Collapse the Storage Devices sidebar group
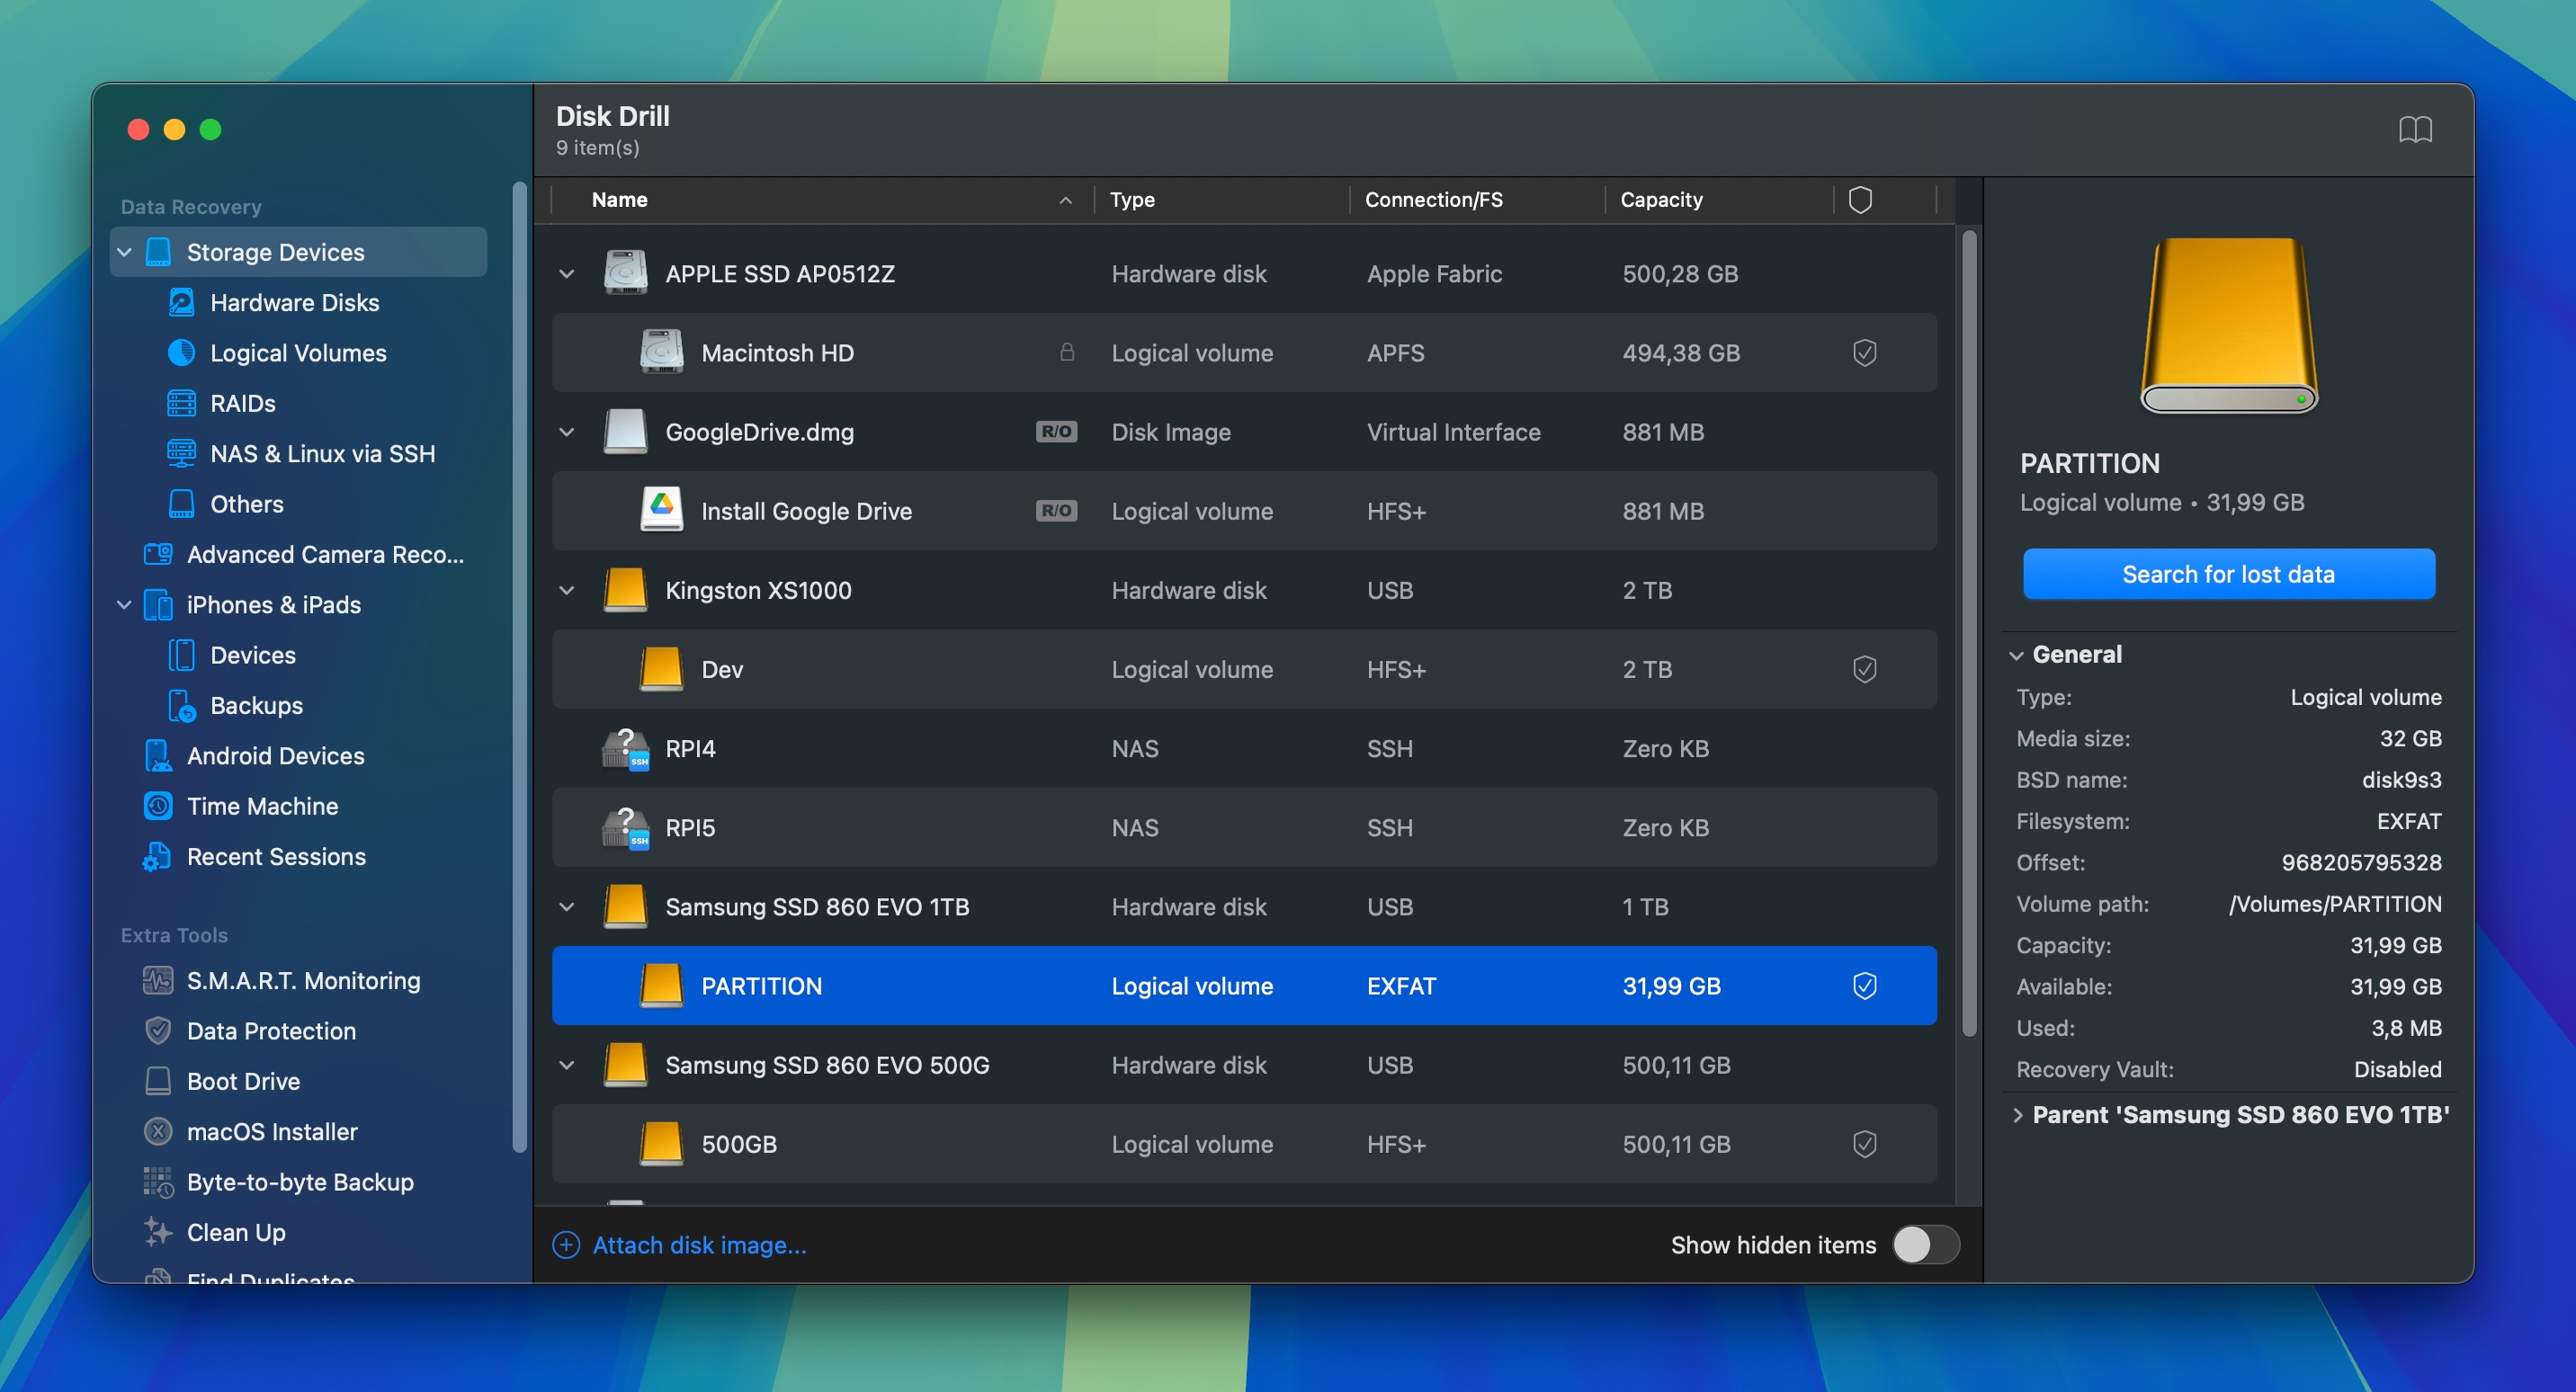This screenshot has width=2576, height=1392. point(125,252)
